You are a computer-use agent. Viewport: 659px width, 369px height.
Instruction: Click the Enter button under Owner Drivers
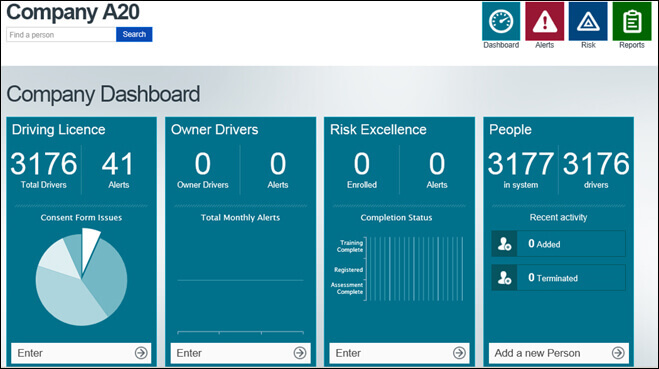point(240,353)
